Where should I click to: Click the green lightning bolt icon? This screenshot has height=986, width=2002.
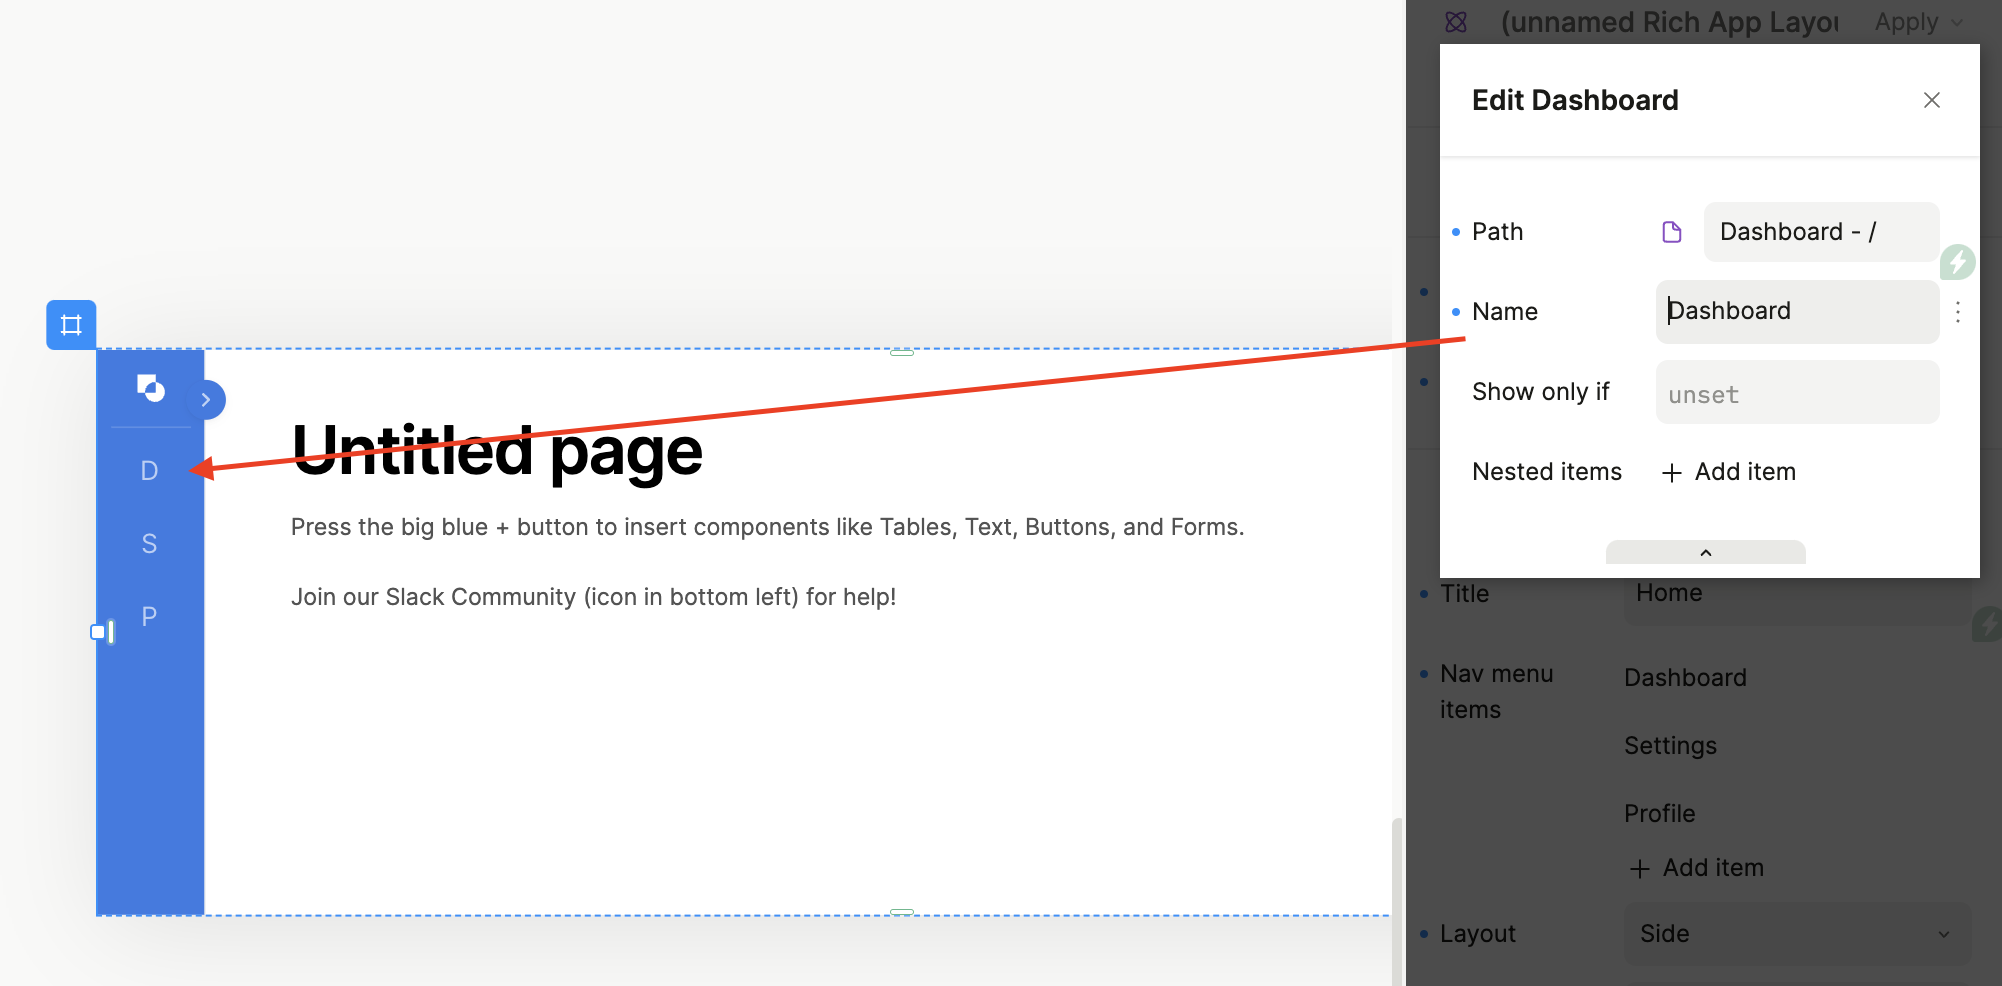coord(1957,263)
